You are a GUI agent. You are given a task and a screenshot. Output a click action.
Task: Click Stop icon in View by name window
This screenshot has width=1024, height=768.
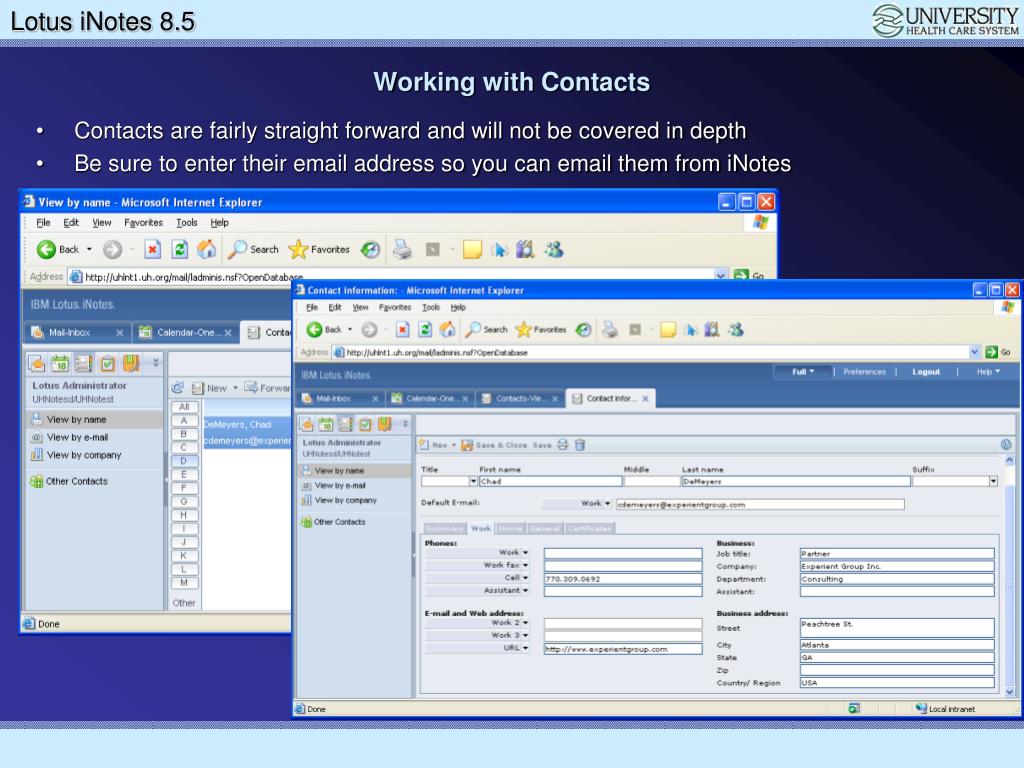pos(152,249)
